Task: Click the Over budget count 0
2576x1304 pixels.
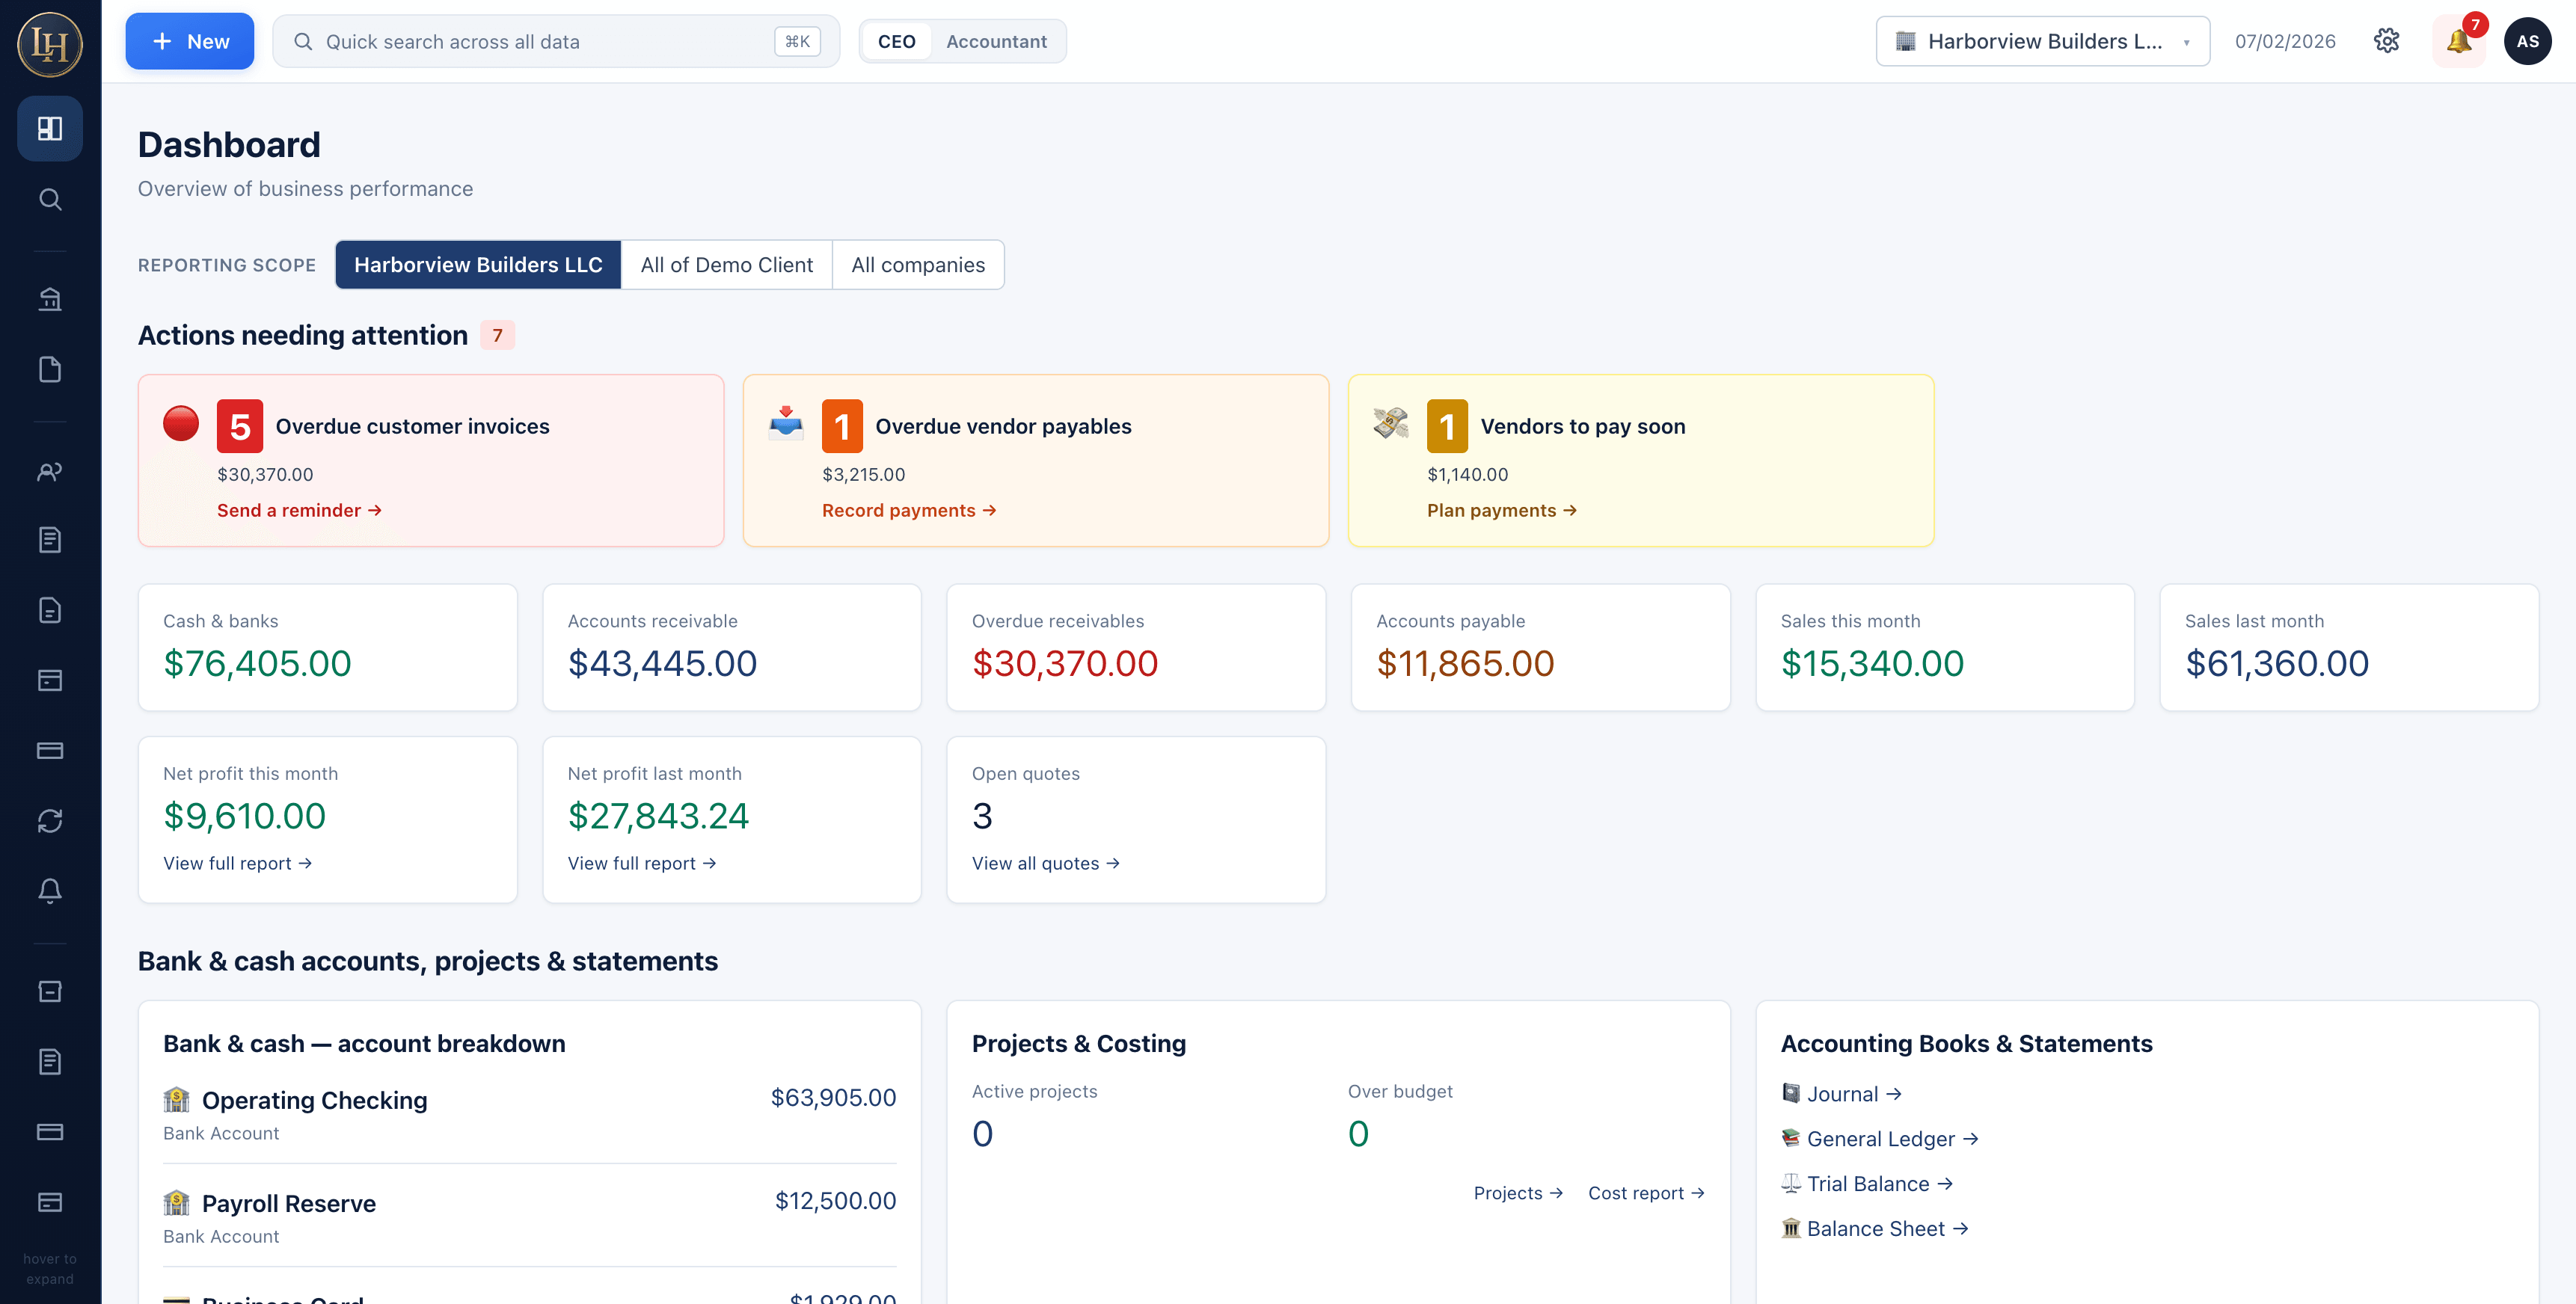Action: 1358,1134
